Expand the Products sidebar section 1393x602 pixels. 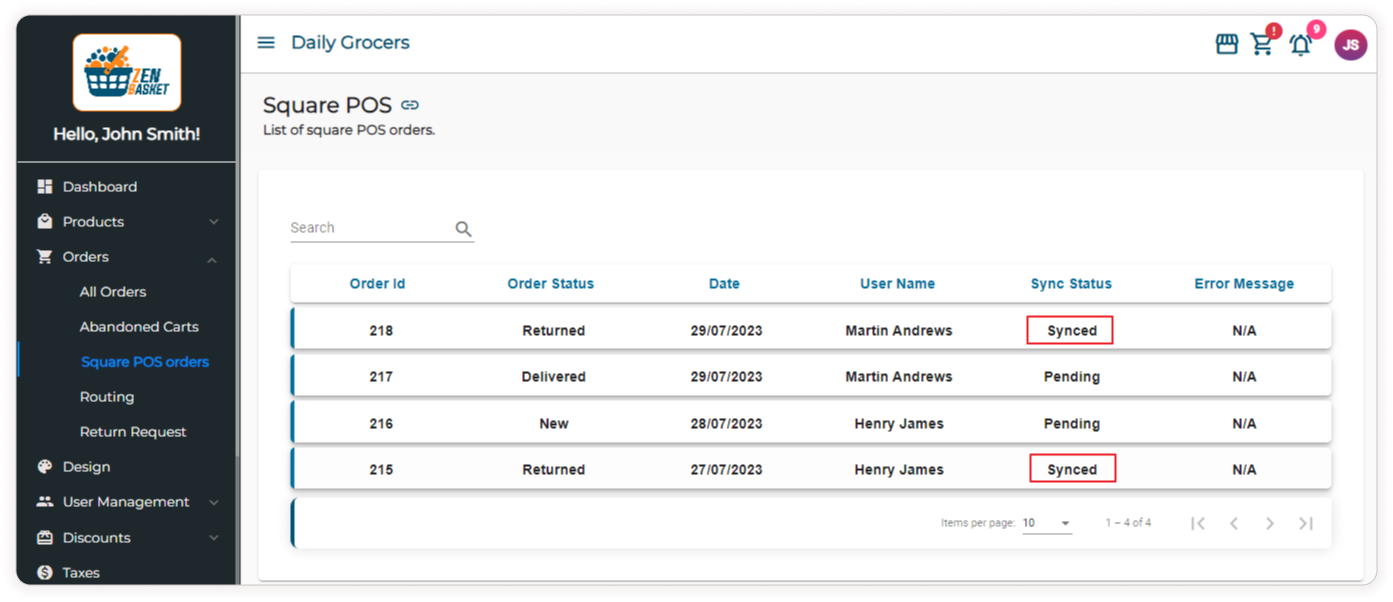pyautogui.click(x=213, y=221)
